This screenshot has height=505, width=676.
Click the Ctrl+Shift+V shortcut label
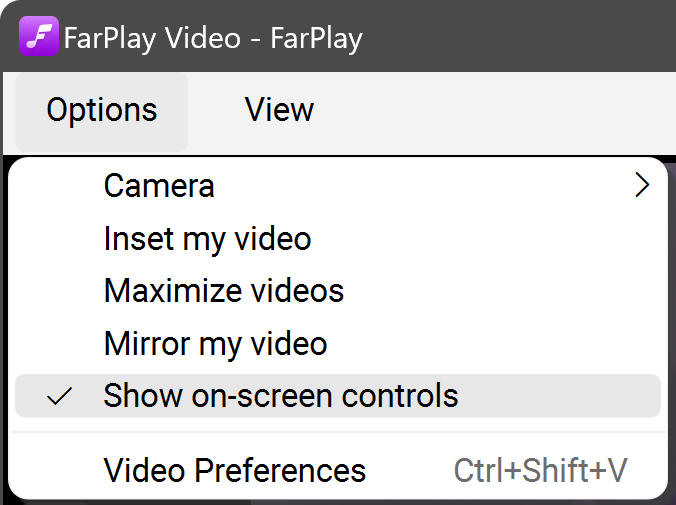click(541, 470)
